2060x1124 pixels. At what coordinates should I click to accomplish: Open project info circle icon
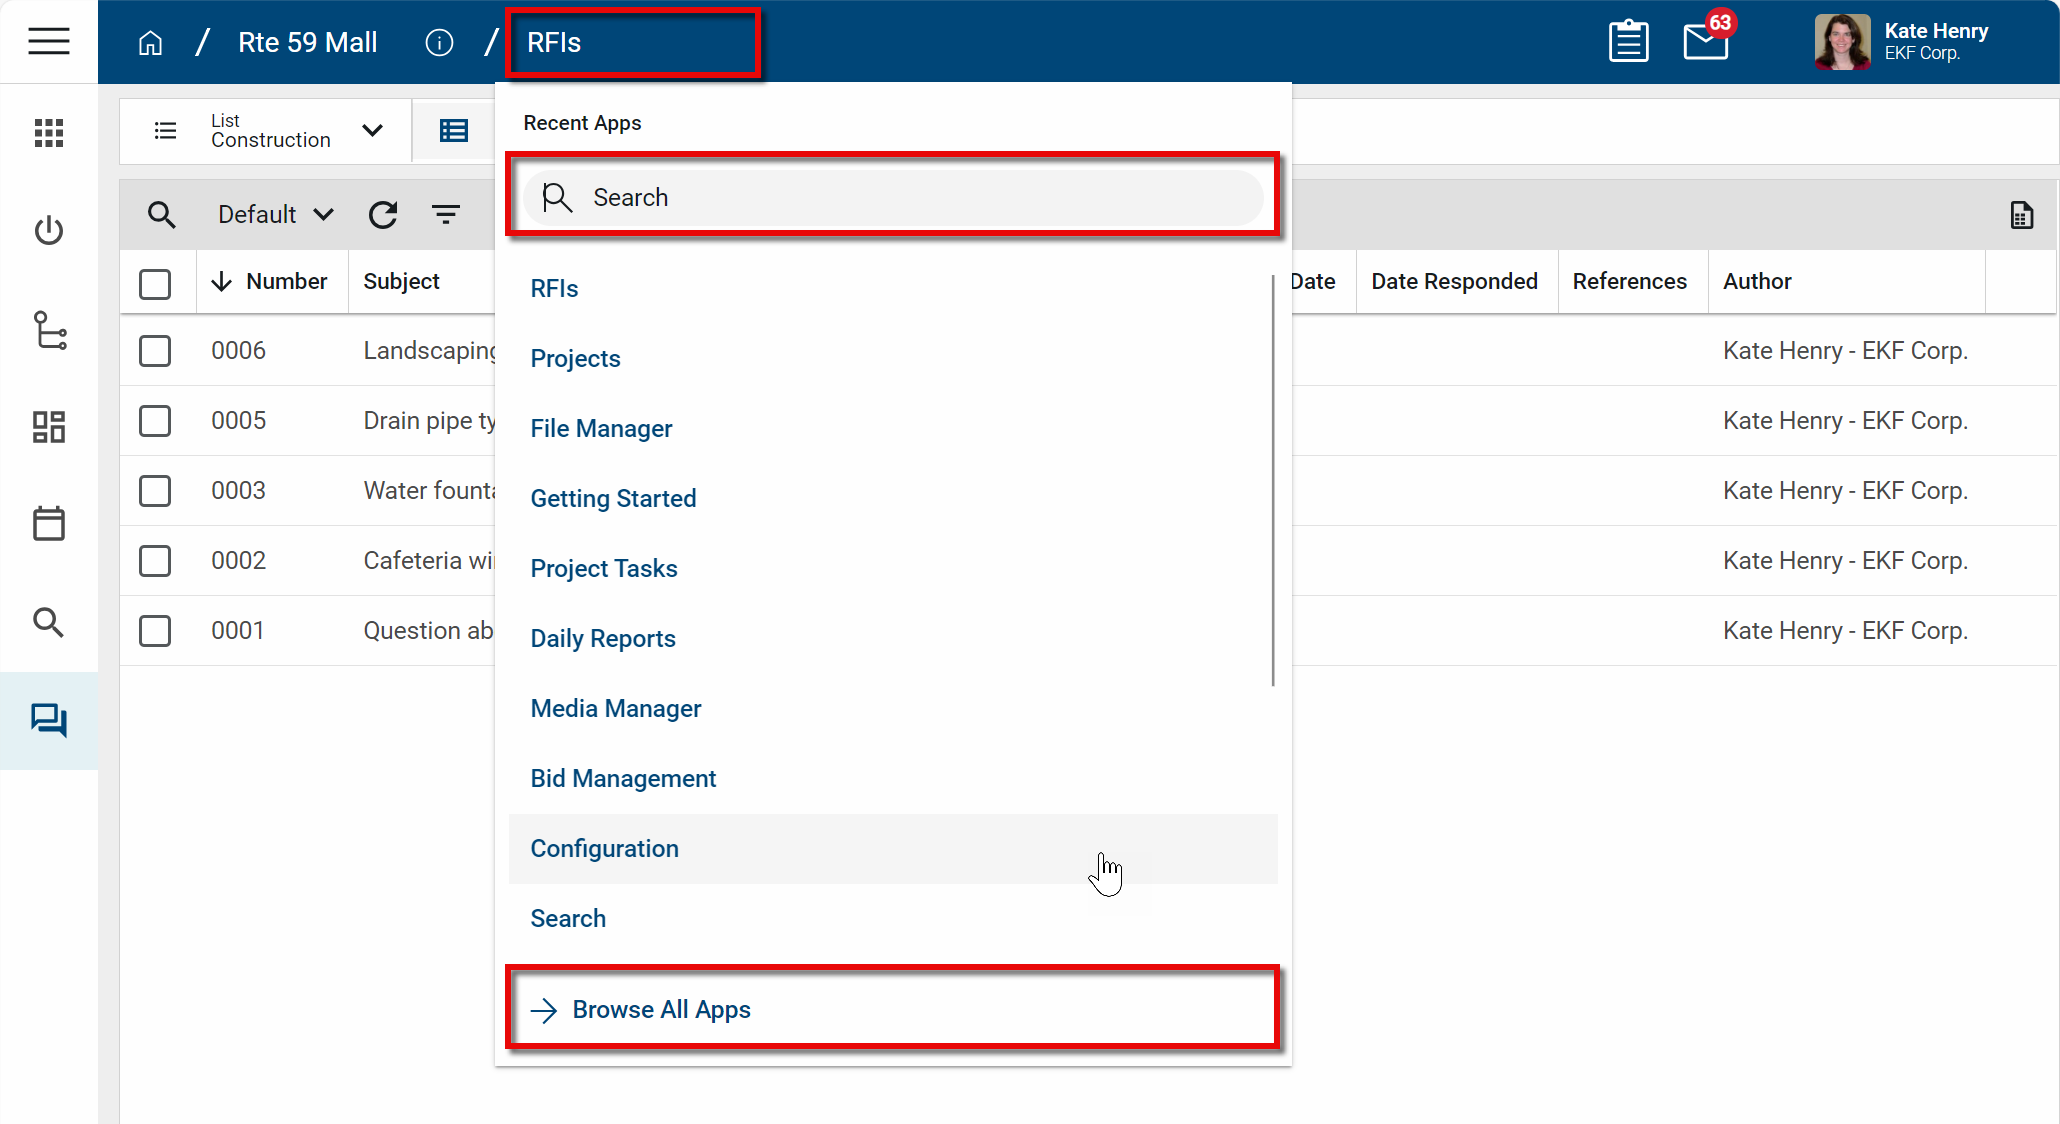pyautogui.click(x=439, y=43)
